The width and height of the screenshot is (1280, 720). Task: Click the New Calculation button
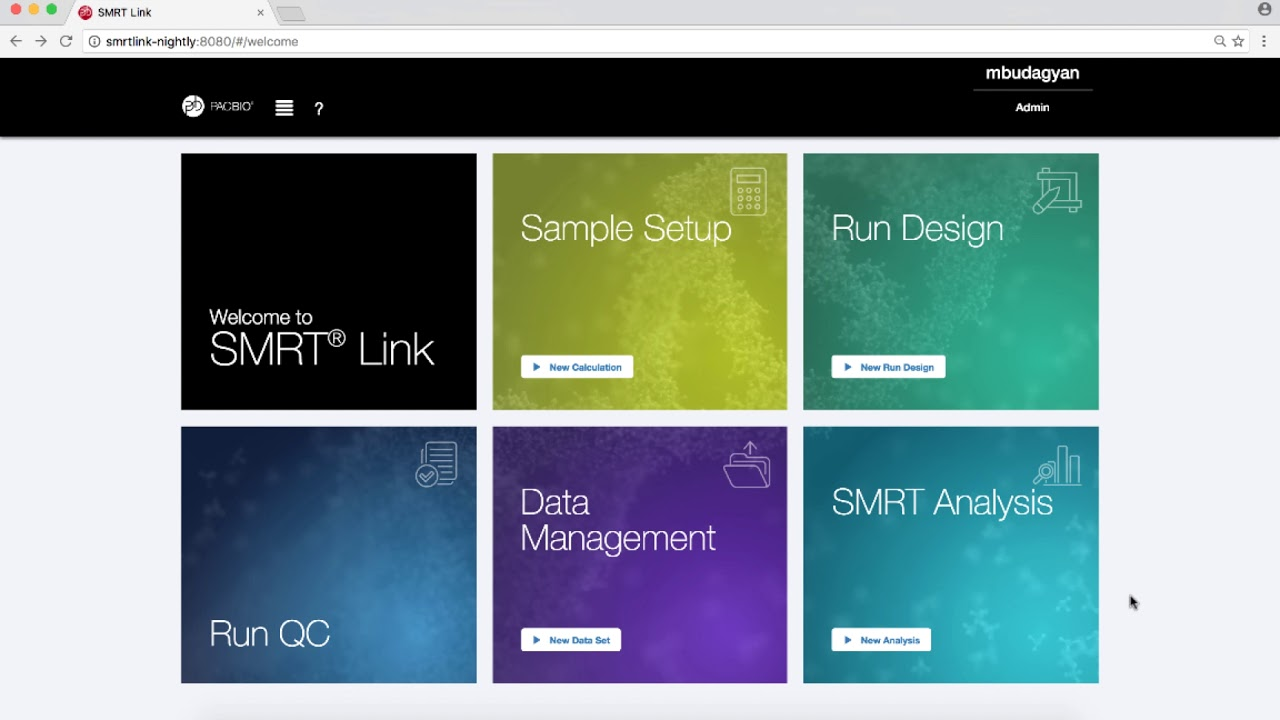(577, 367)
